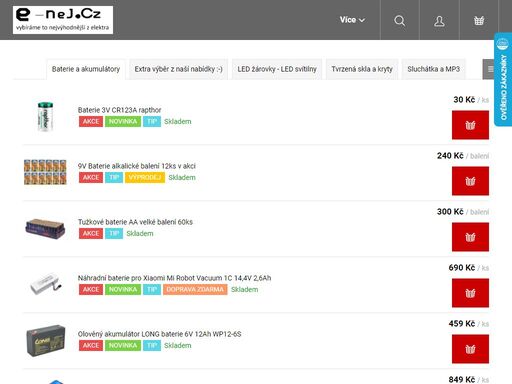This screenshot has height=384, width=512.
Task: Click the e-nej.cz logo
Action: pos(63,20)
